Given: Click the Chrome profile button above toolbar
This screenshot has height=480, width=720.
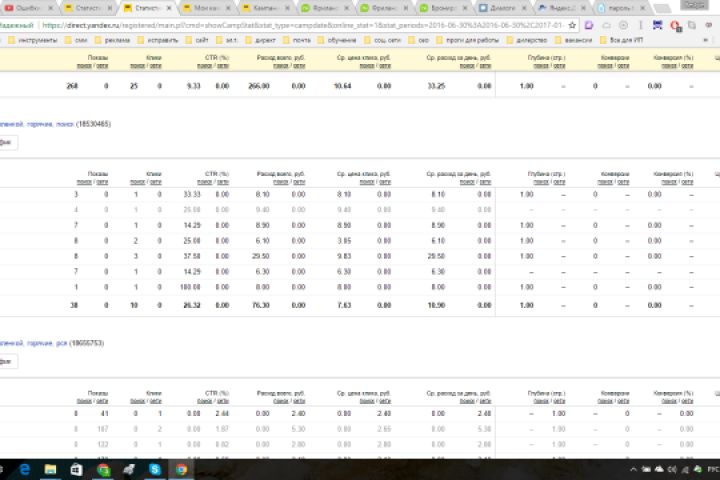Looking at the screenshot, I should coord(693,5).
